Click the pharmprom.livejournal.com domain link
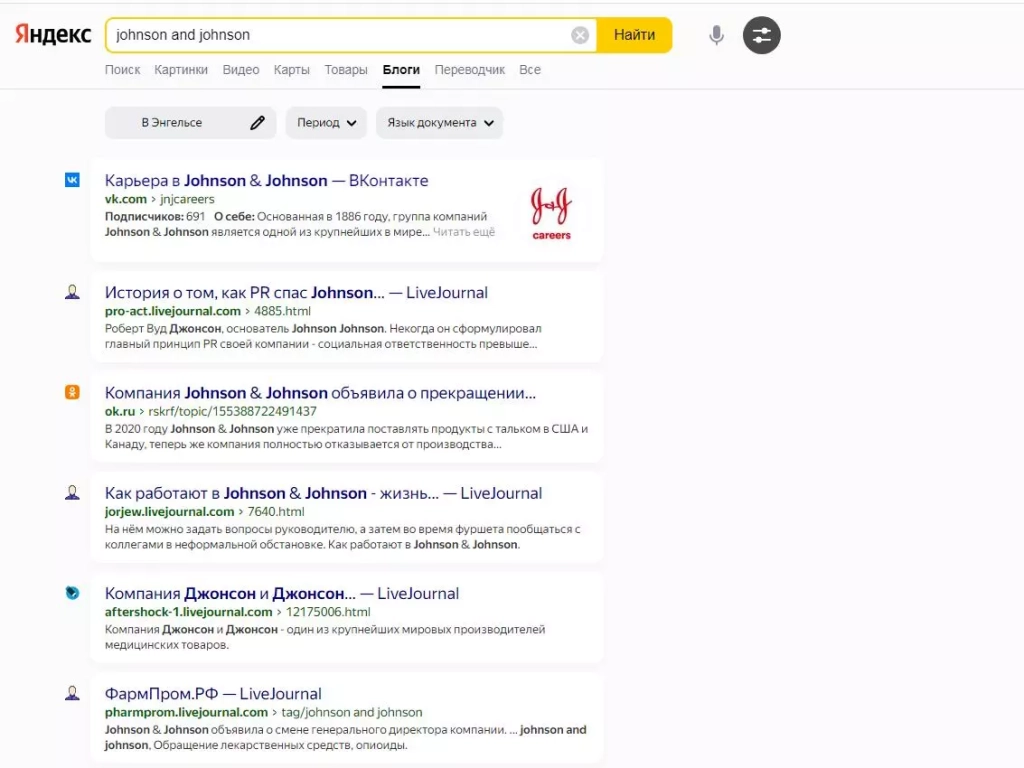Viewport: 1024px width, 768px height. tap(186, 712)
